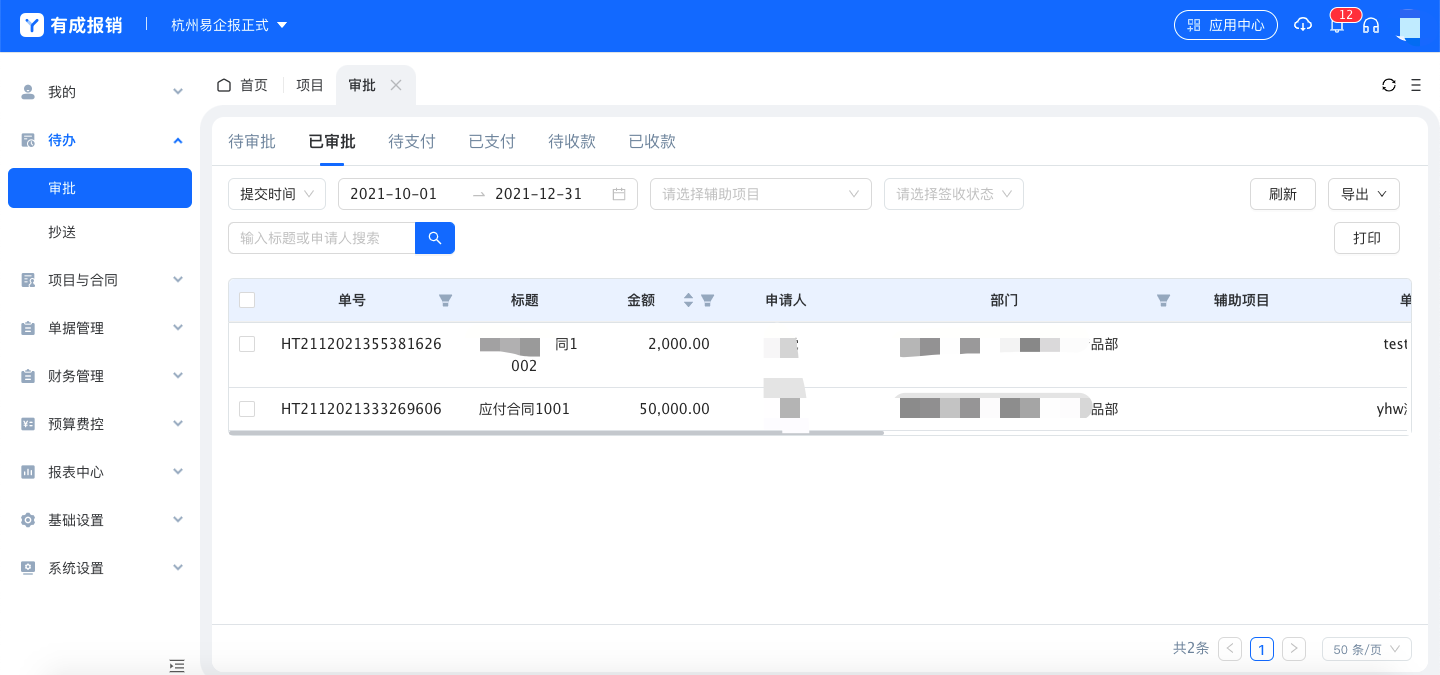Click the search magnifier button
The height and width of the screenshot is (675, 1440).
coord(435,238)
